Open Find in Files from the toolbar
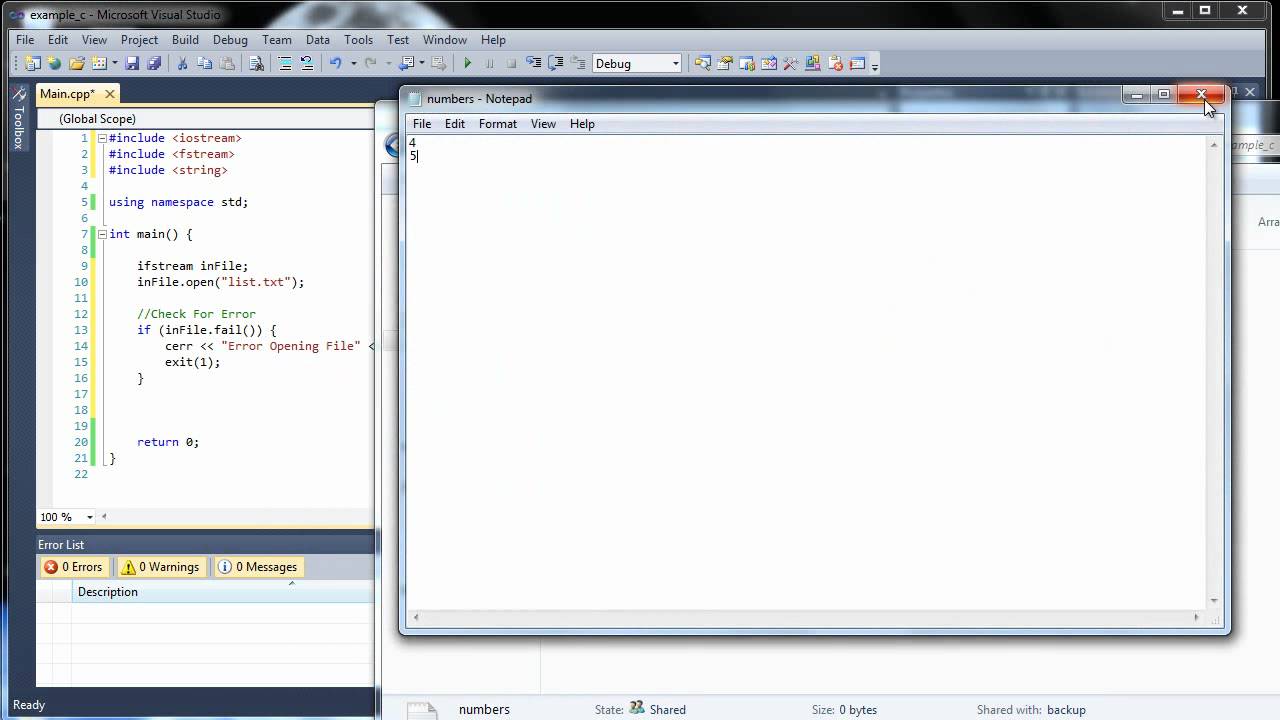Screen dimensions: 1280x720 [257, 63]
